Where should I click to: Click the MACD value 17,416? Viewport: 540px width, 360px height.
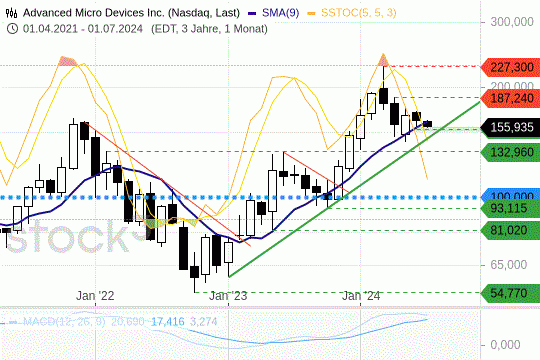click(x=168, y=322)
